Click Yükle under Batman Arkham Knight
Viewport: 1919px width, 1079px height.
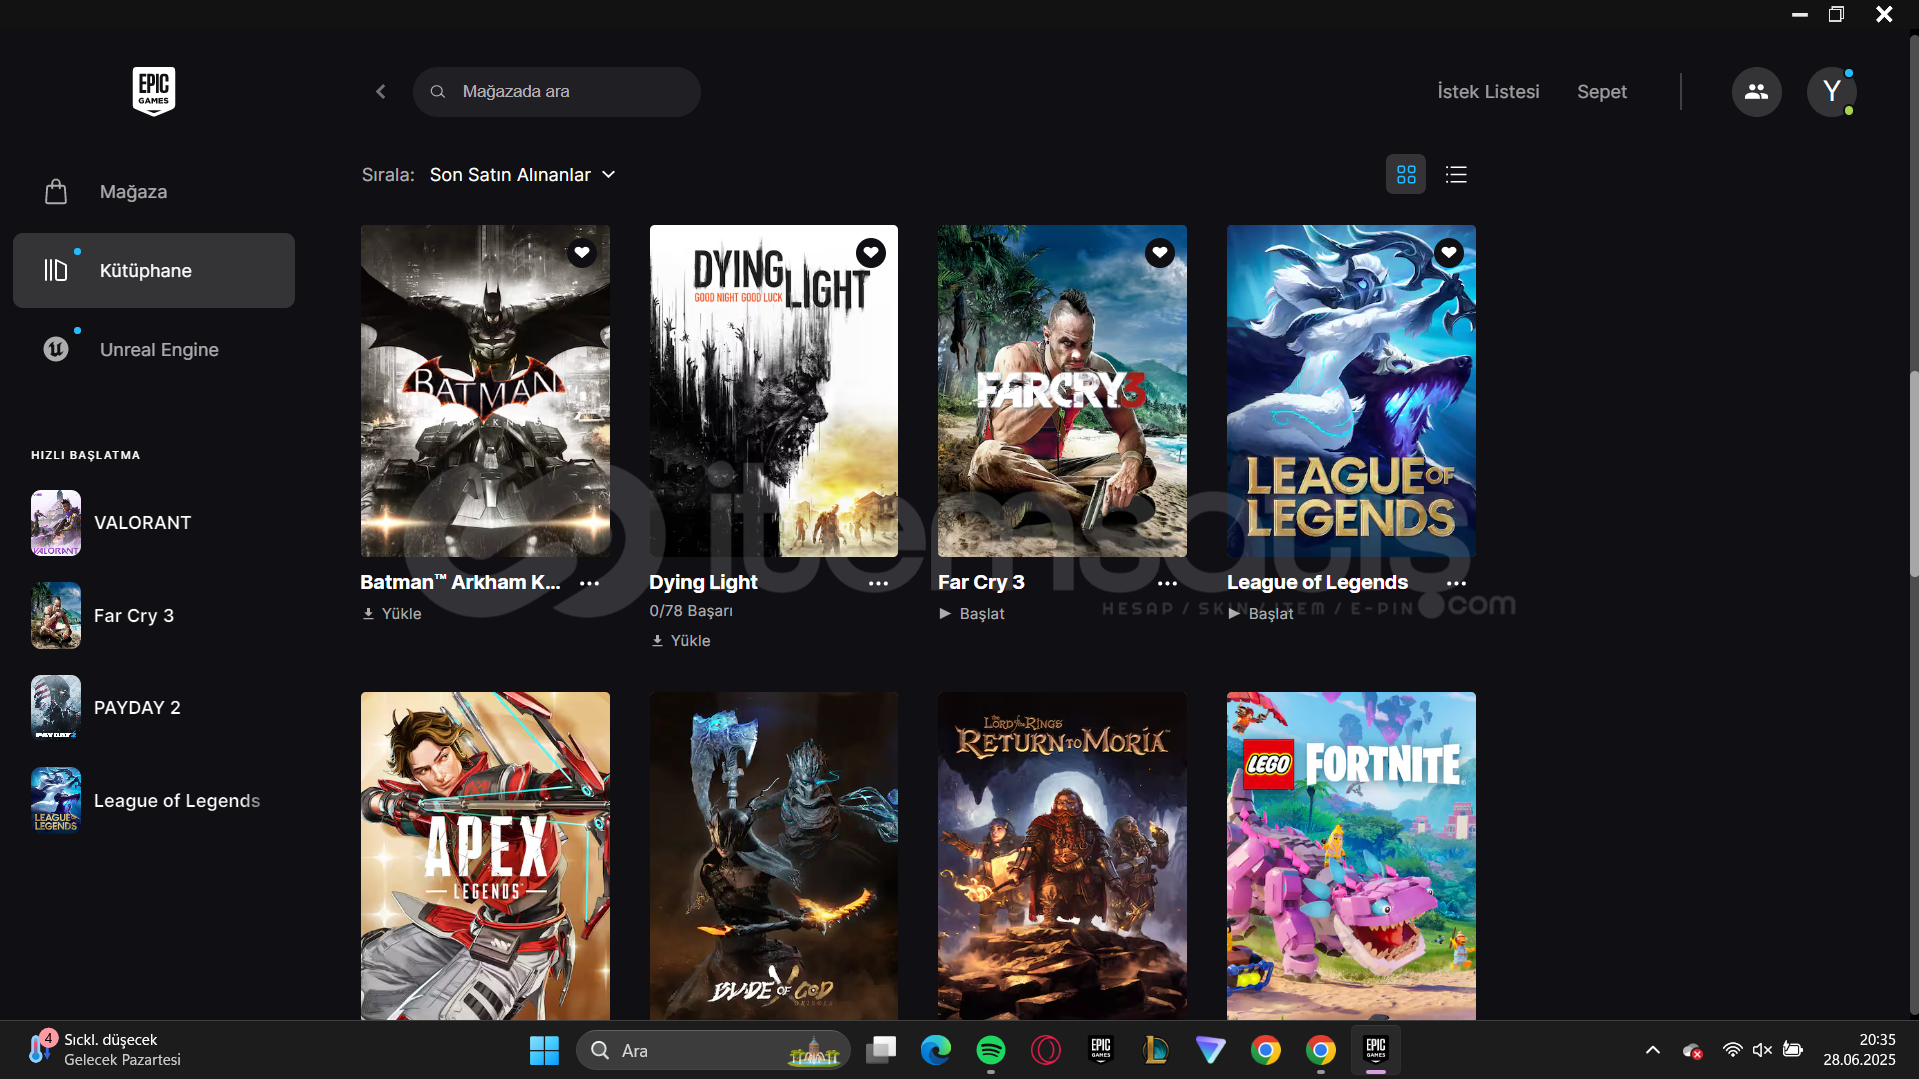(x=392, y=614)
